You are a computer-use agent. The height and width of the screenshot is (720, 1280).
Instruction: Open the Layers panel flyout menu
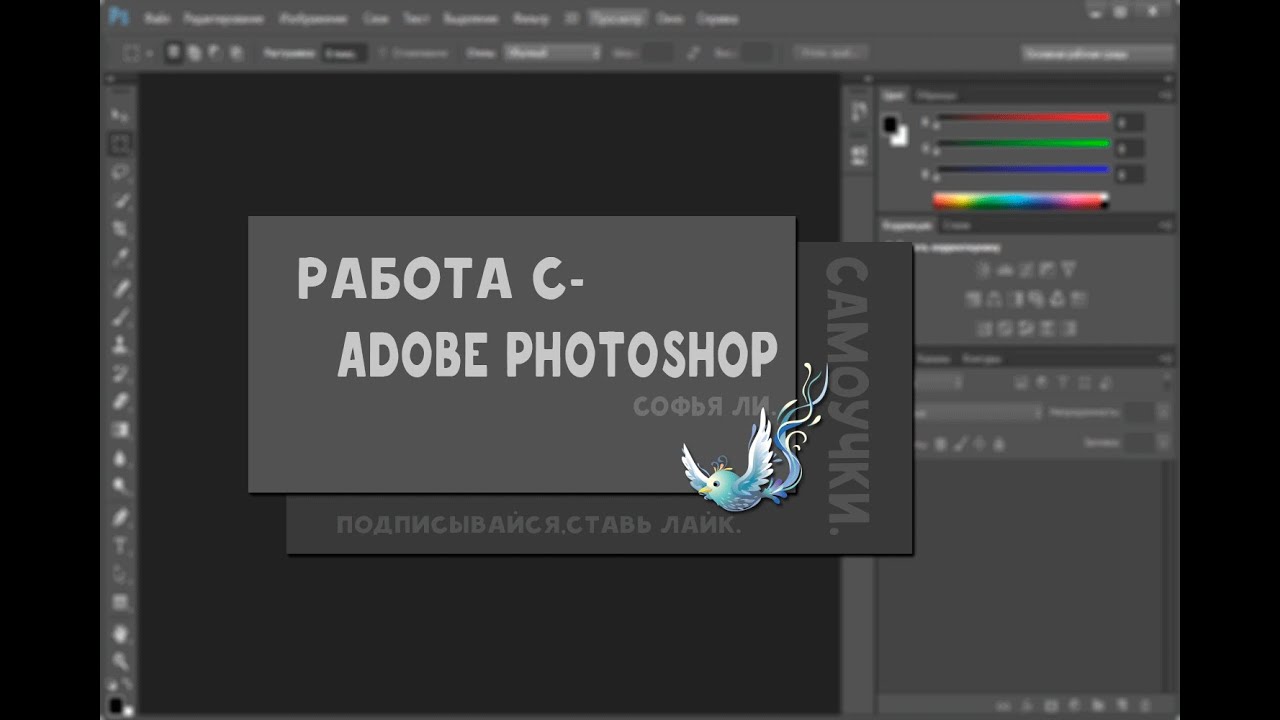click(1165, 358)
